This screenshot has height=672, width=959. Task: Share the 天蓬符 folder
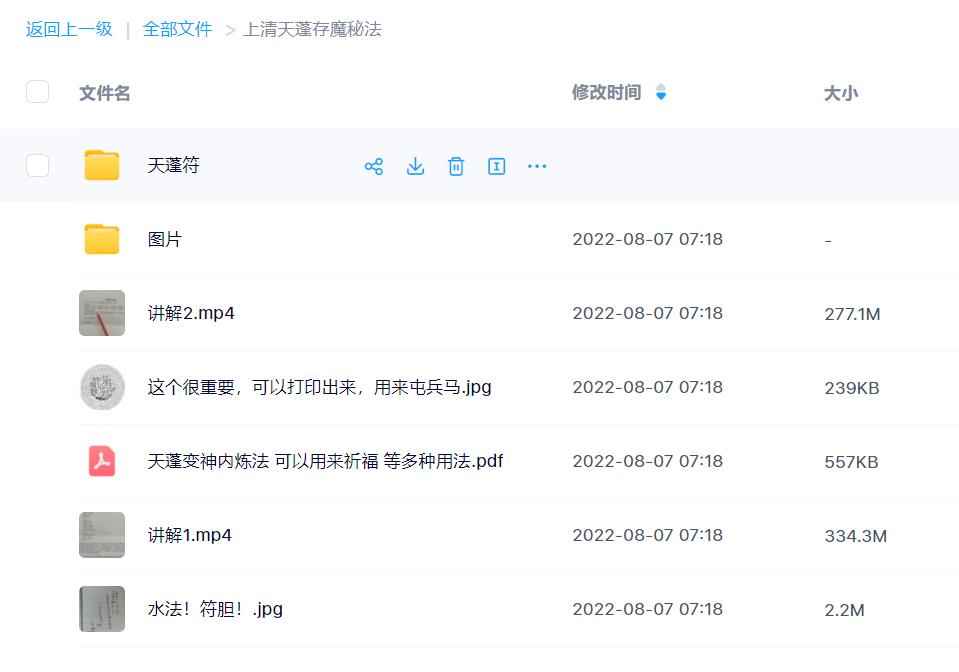(374, 166)
